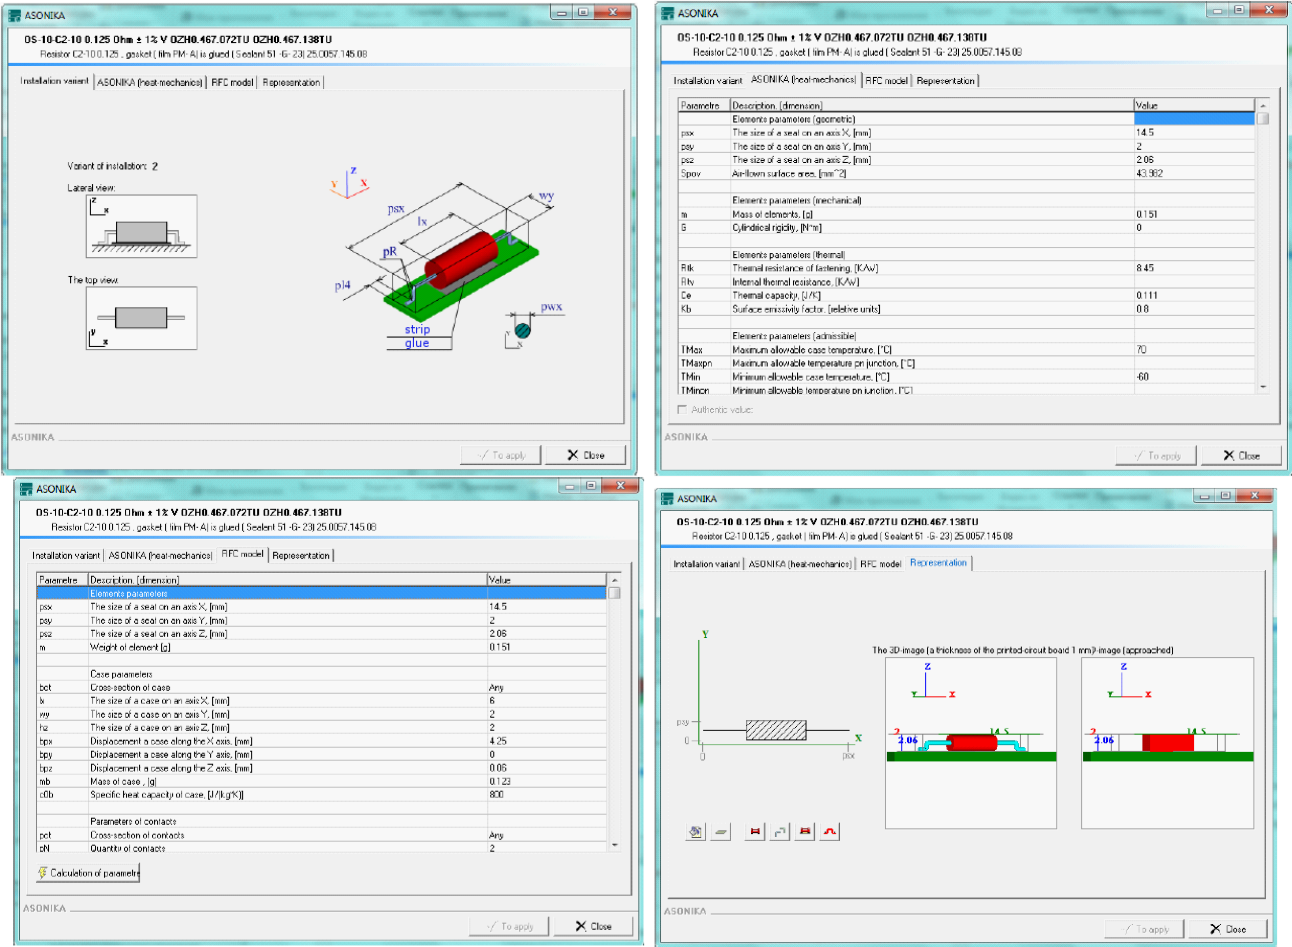Toggle the Authentic value checkbox
The width and height of the screenshot is (1292, 947).
pos(683,410)
